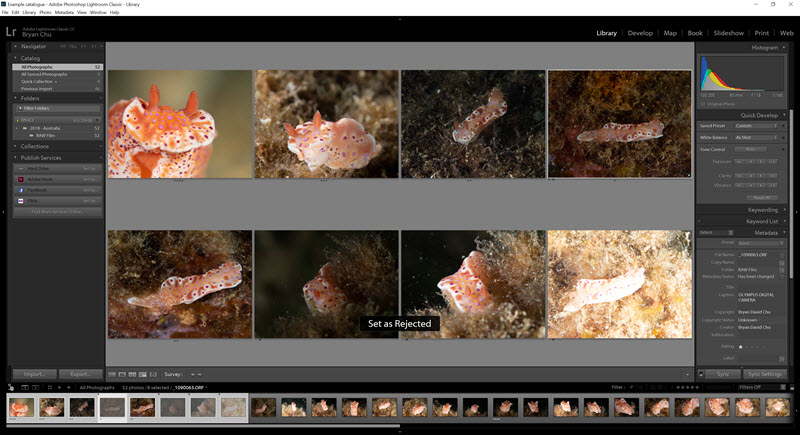Click the Facebook publish service icon

click(x=22, y=189)
